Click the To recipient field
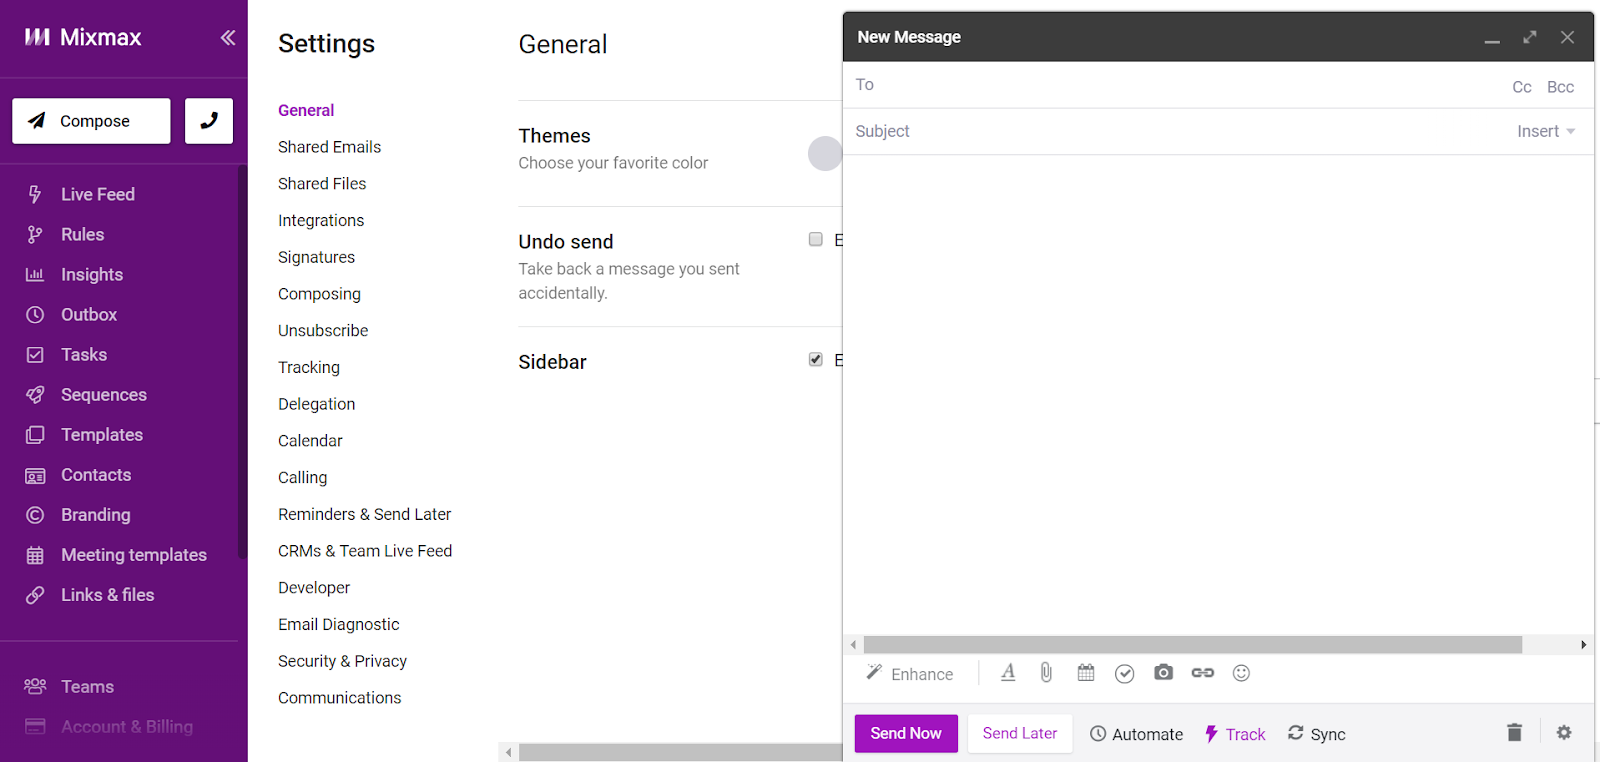Viewport: 1600px width, 762px height. click(x=1180, y=85)
